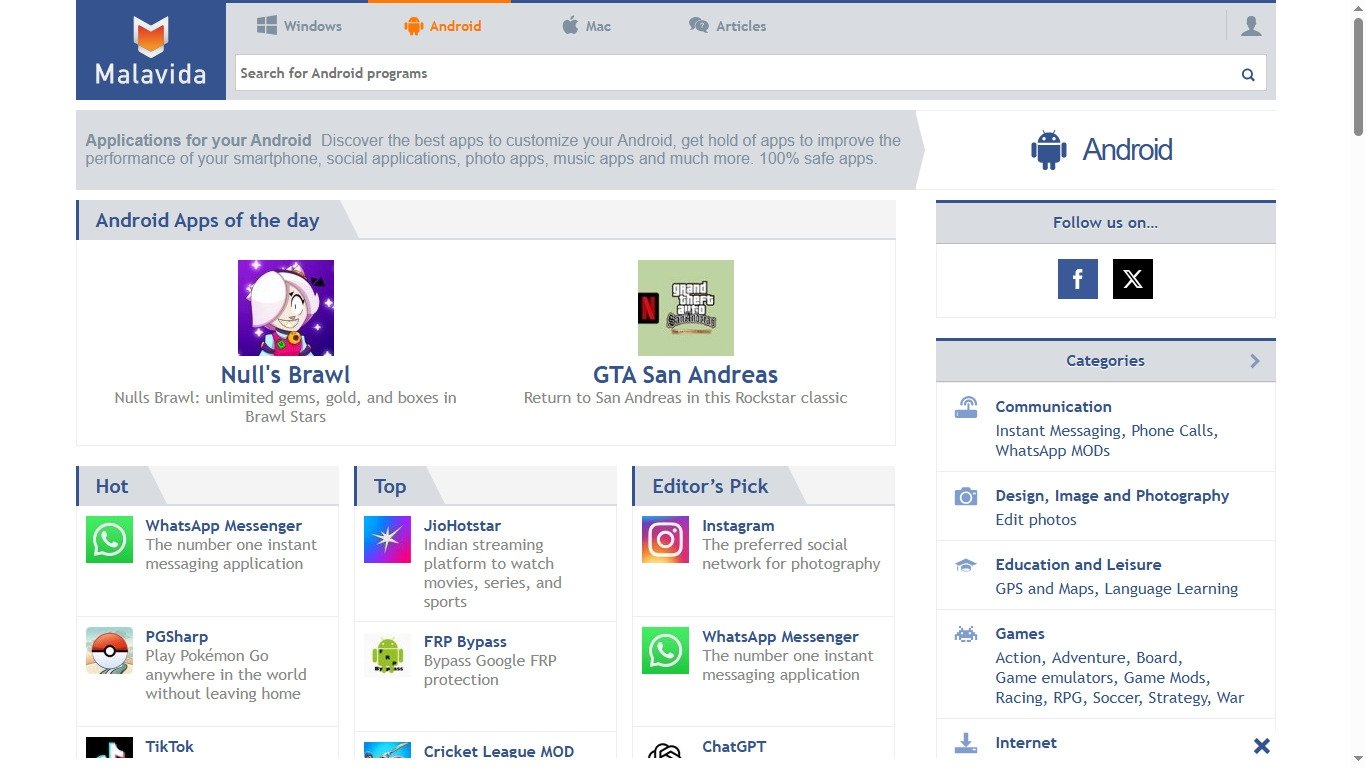This screenshot has height=768, width=1366.
Task: Click WhatsApp icon in Editor's Pick
Action: click(665, 651)
